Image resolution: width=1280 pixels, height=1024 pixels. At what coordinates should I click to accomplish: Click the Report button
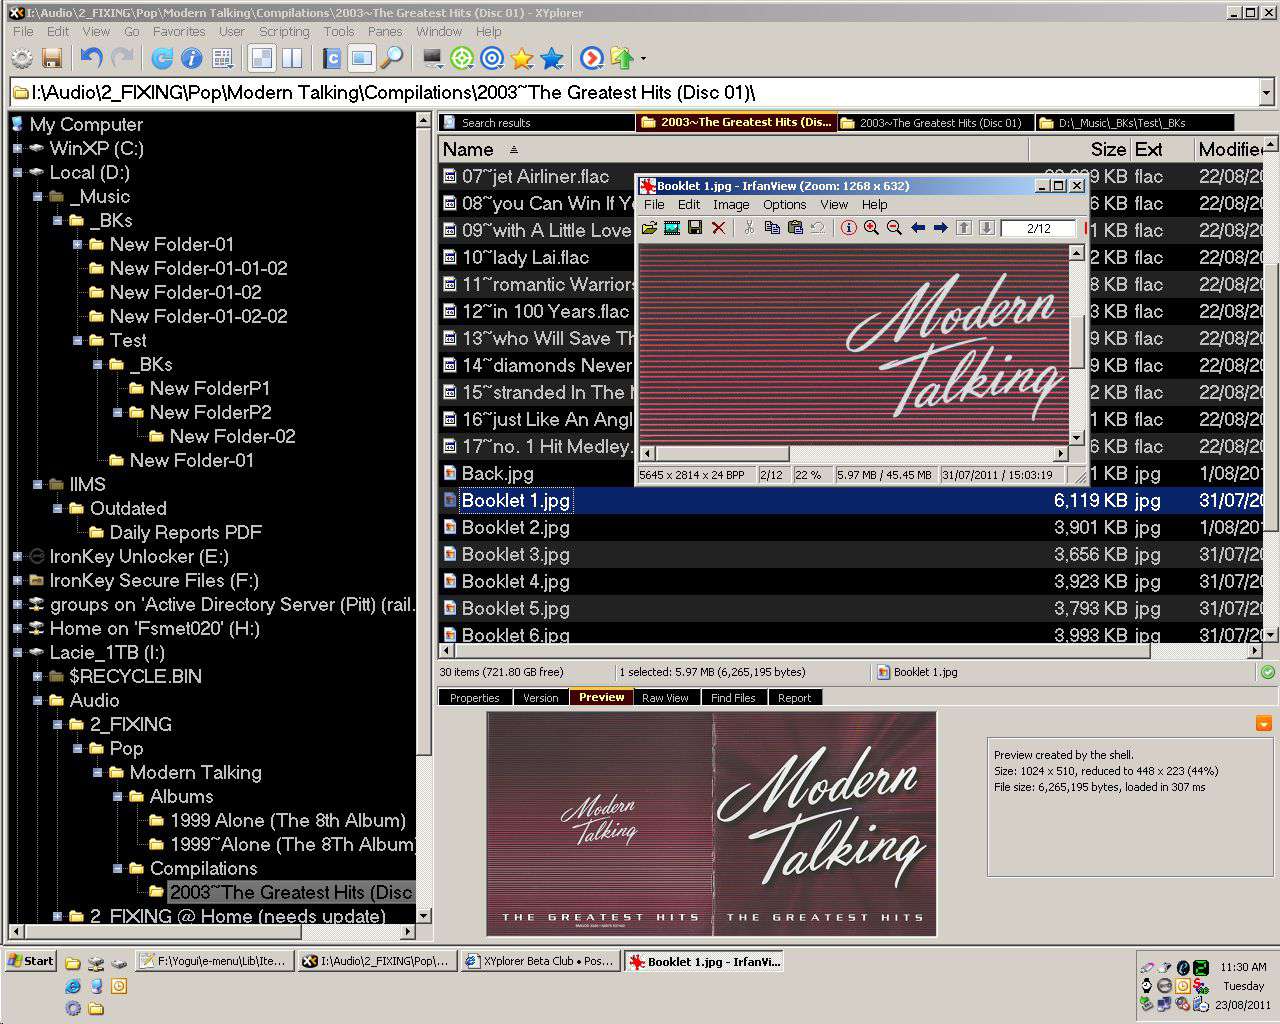tap(795, 697)
